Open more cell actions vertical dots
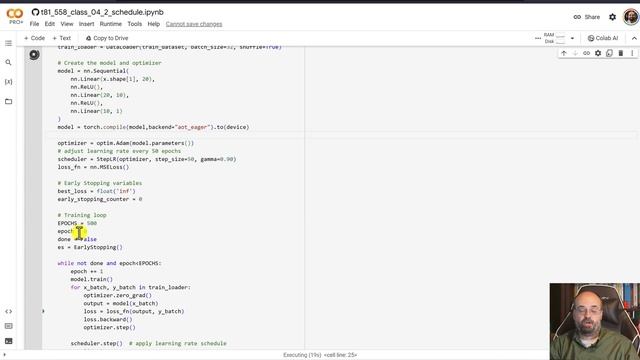This screenshot has width=640, height=360. 632,53
